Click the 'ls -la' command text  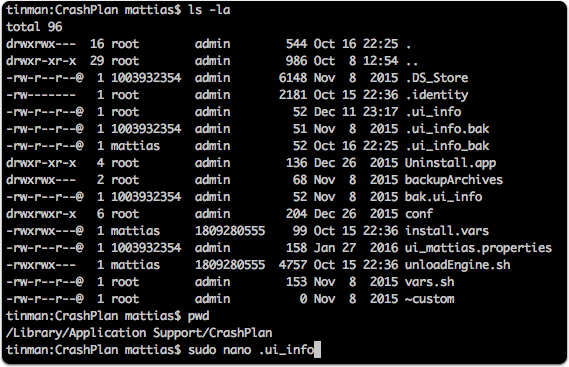[x=209, y=10]
